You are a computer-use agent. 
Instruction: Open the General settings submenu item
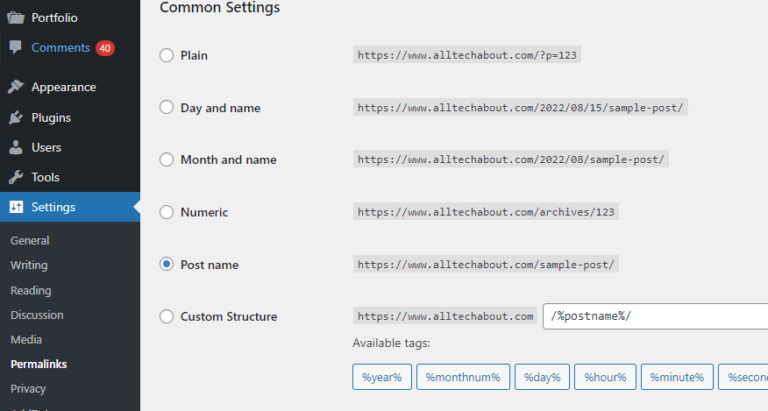[30, 240]
